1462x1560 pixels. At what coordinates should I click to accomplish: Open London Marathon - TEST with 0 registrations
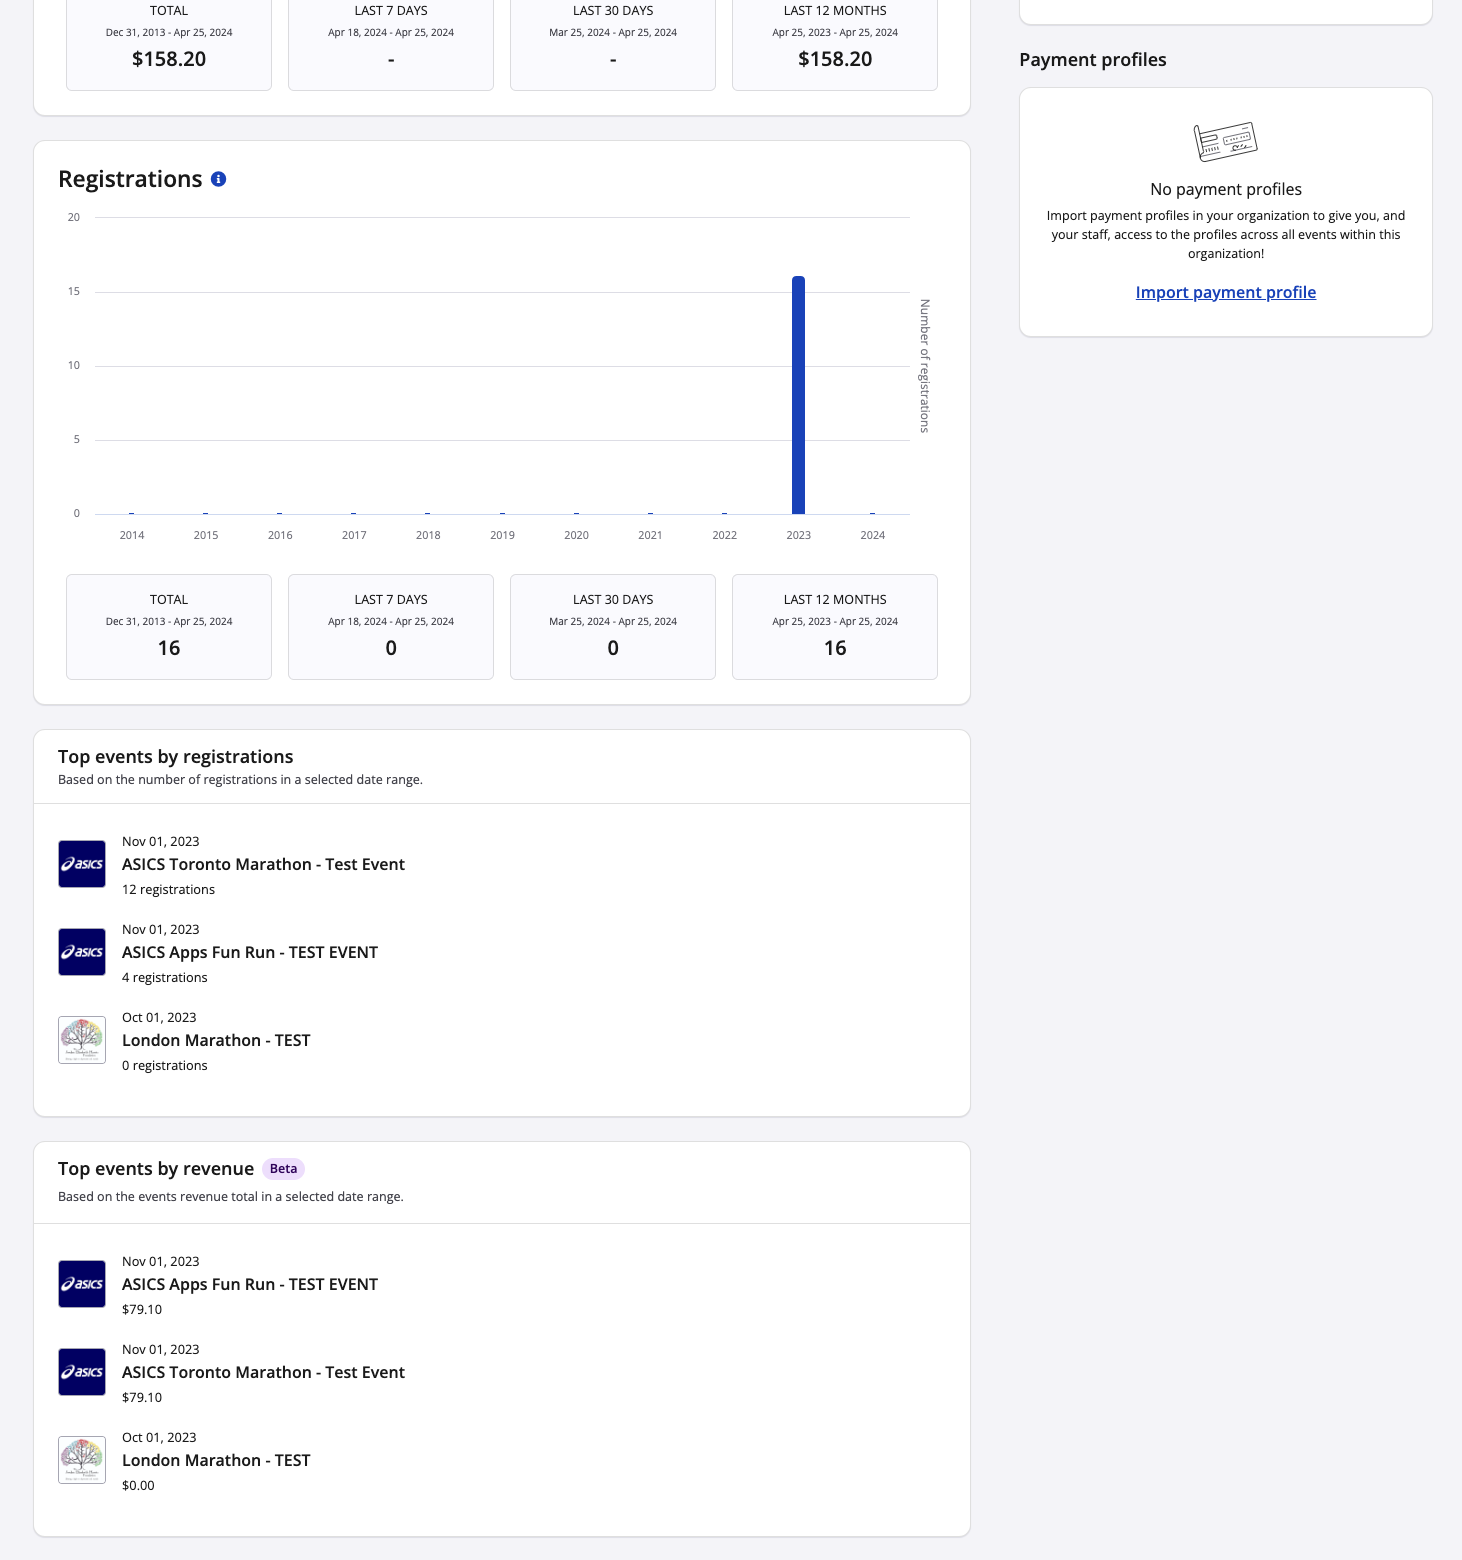(216, 1040)
